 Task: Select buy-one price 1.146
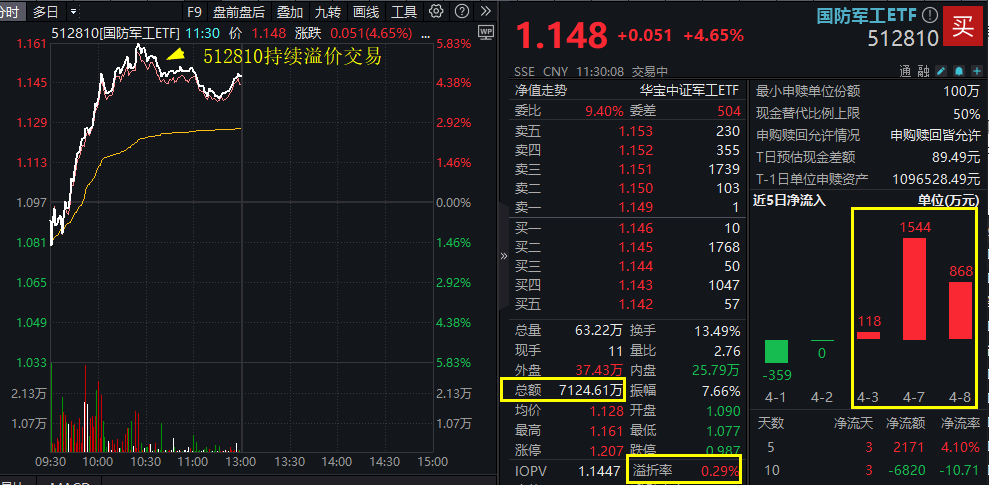point(635,228)
